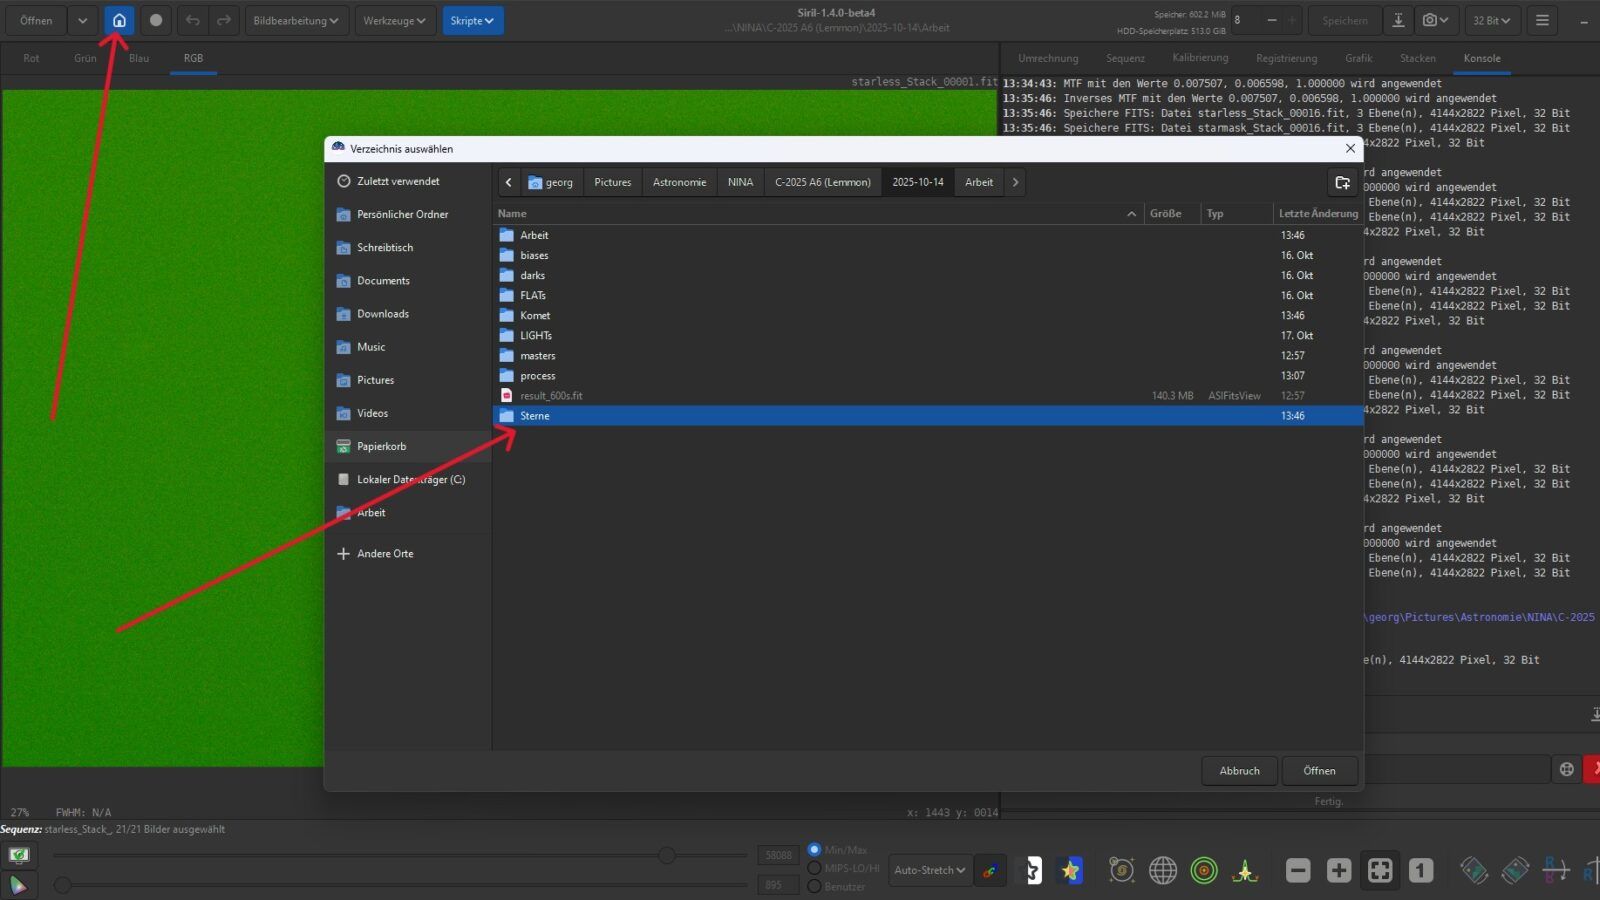
Task: Open the Komet folder in list
Action: 535,315
